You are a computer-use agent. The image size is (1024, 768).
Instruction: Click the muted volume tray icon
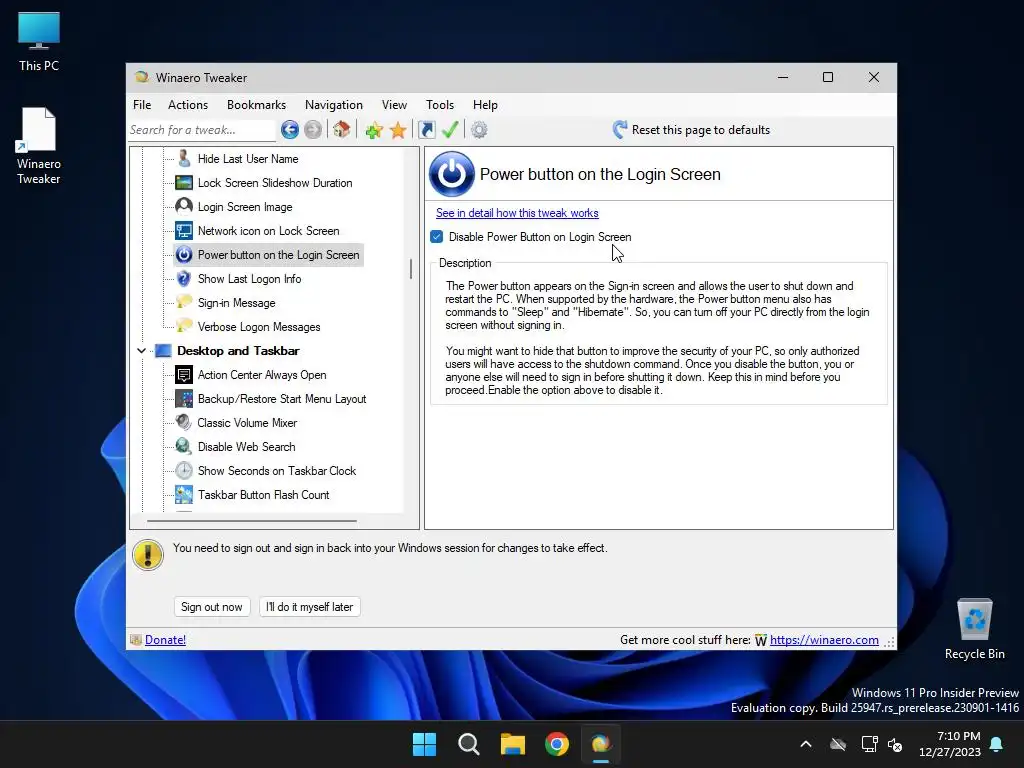[x=895, y=744]
